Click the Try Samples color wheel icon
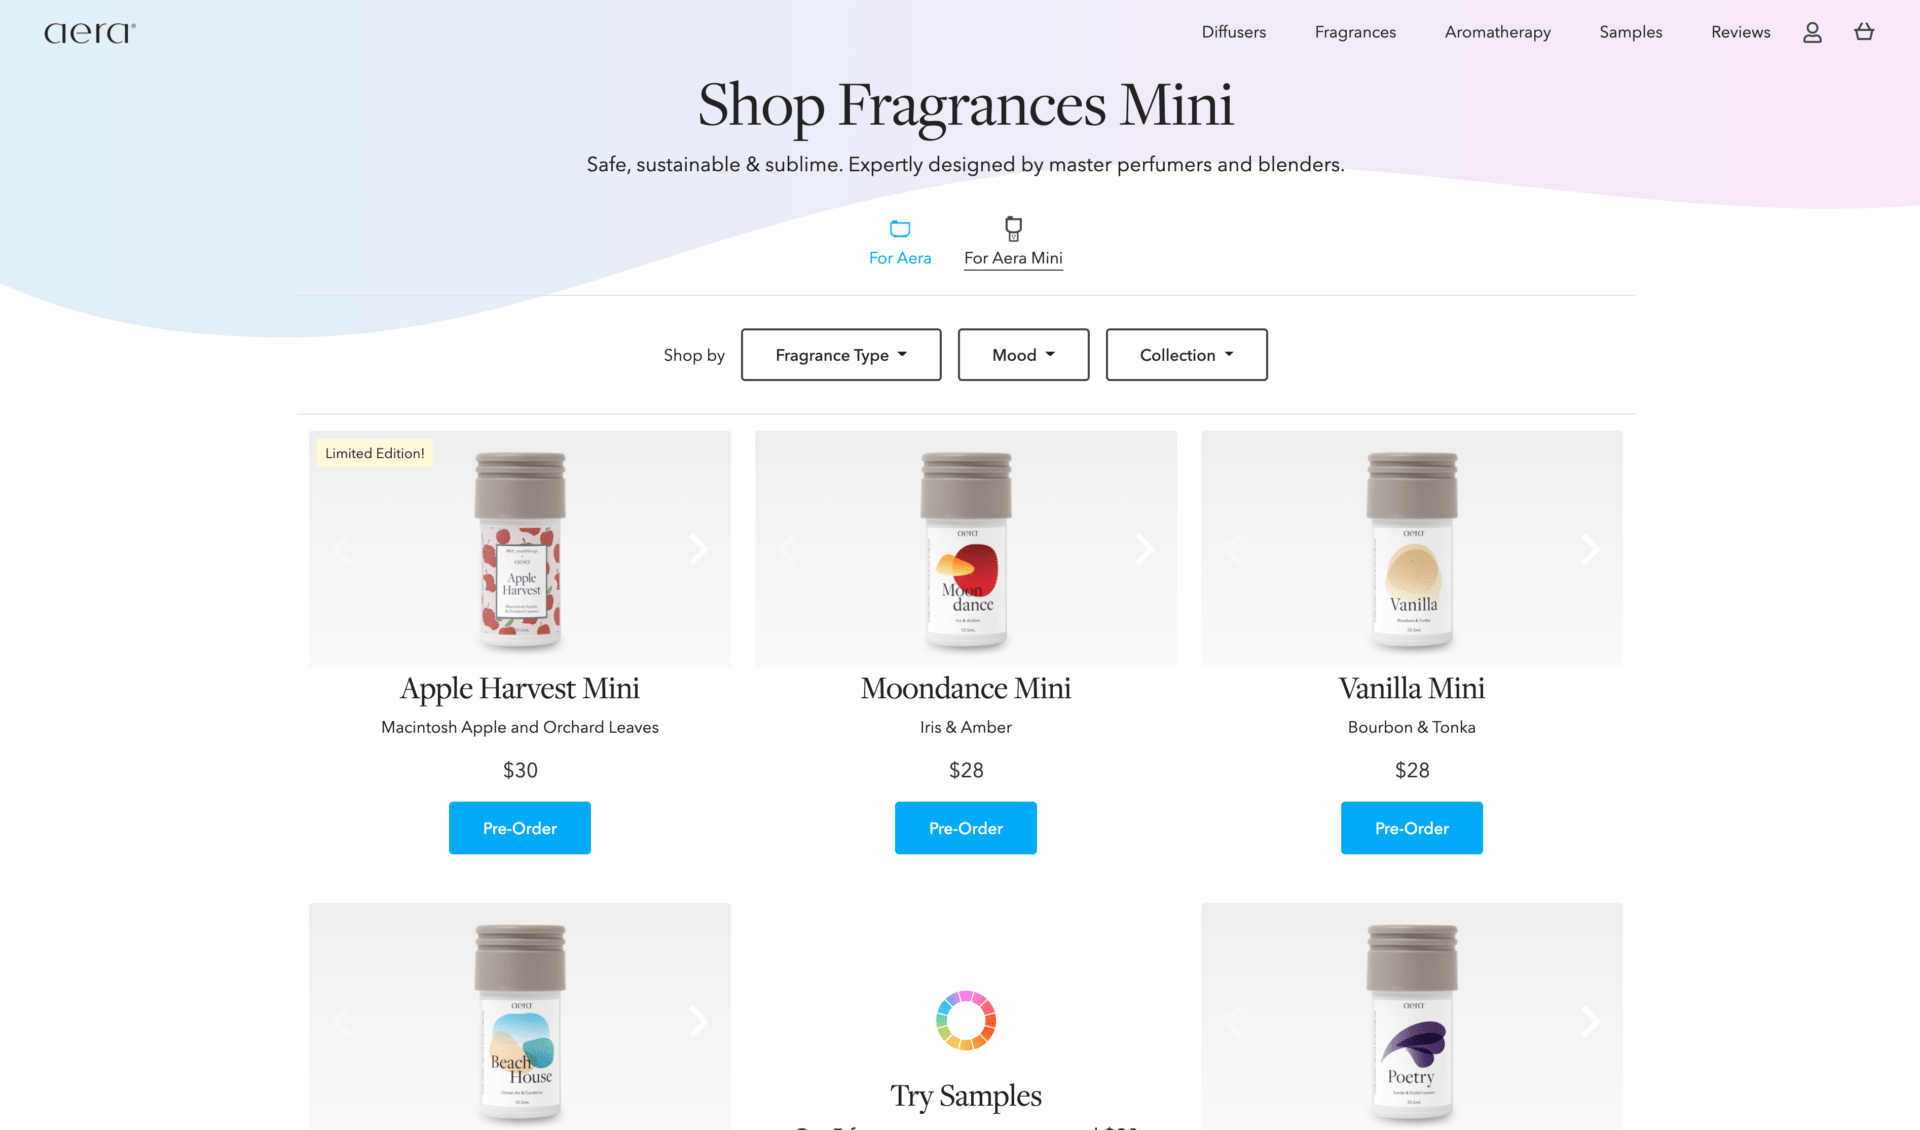Screen dimensions: 1920x1130 click(966, 1020)
